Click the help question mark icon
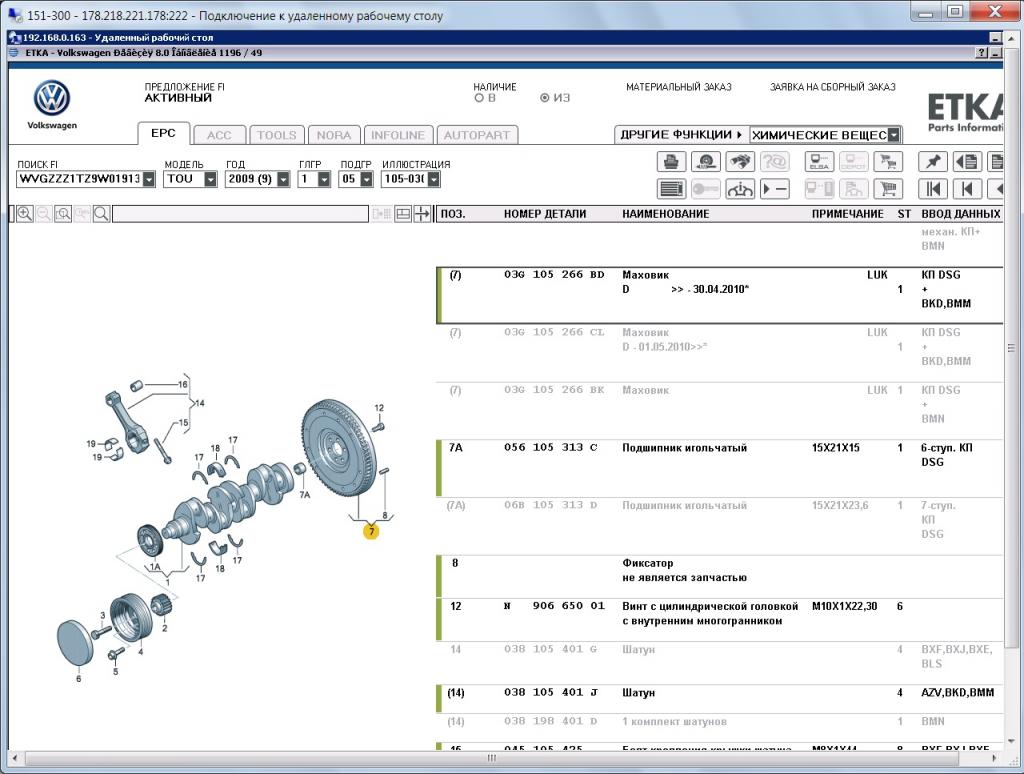 pyautogui.click(x=981, y=53)
